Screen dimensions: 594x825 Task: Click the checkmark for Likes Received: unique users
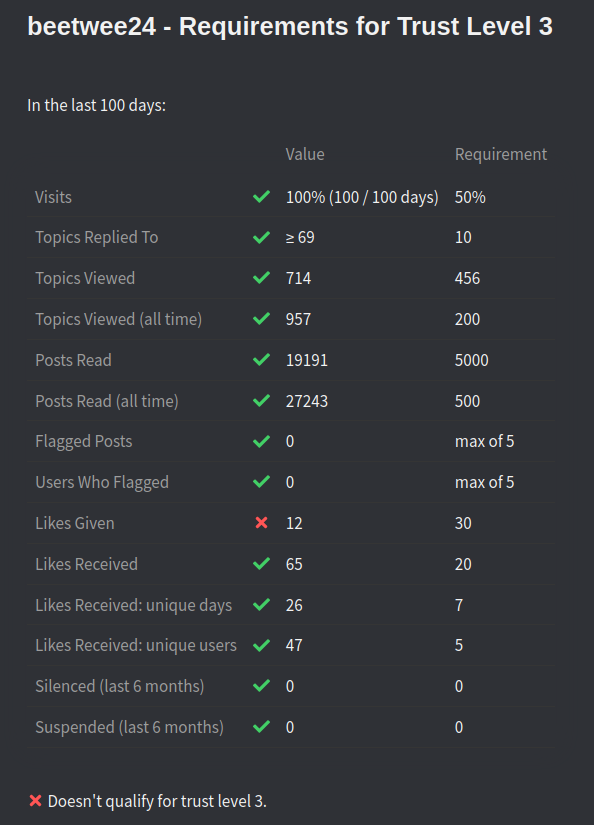[261, 645]
